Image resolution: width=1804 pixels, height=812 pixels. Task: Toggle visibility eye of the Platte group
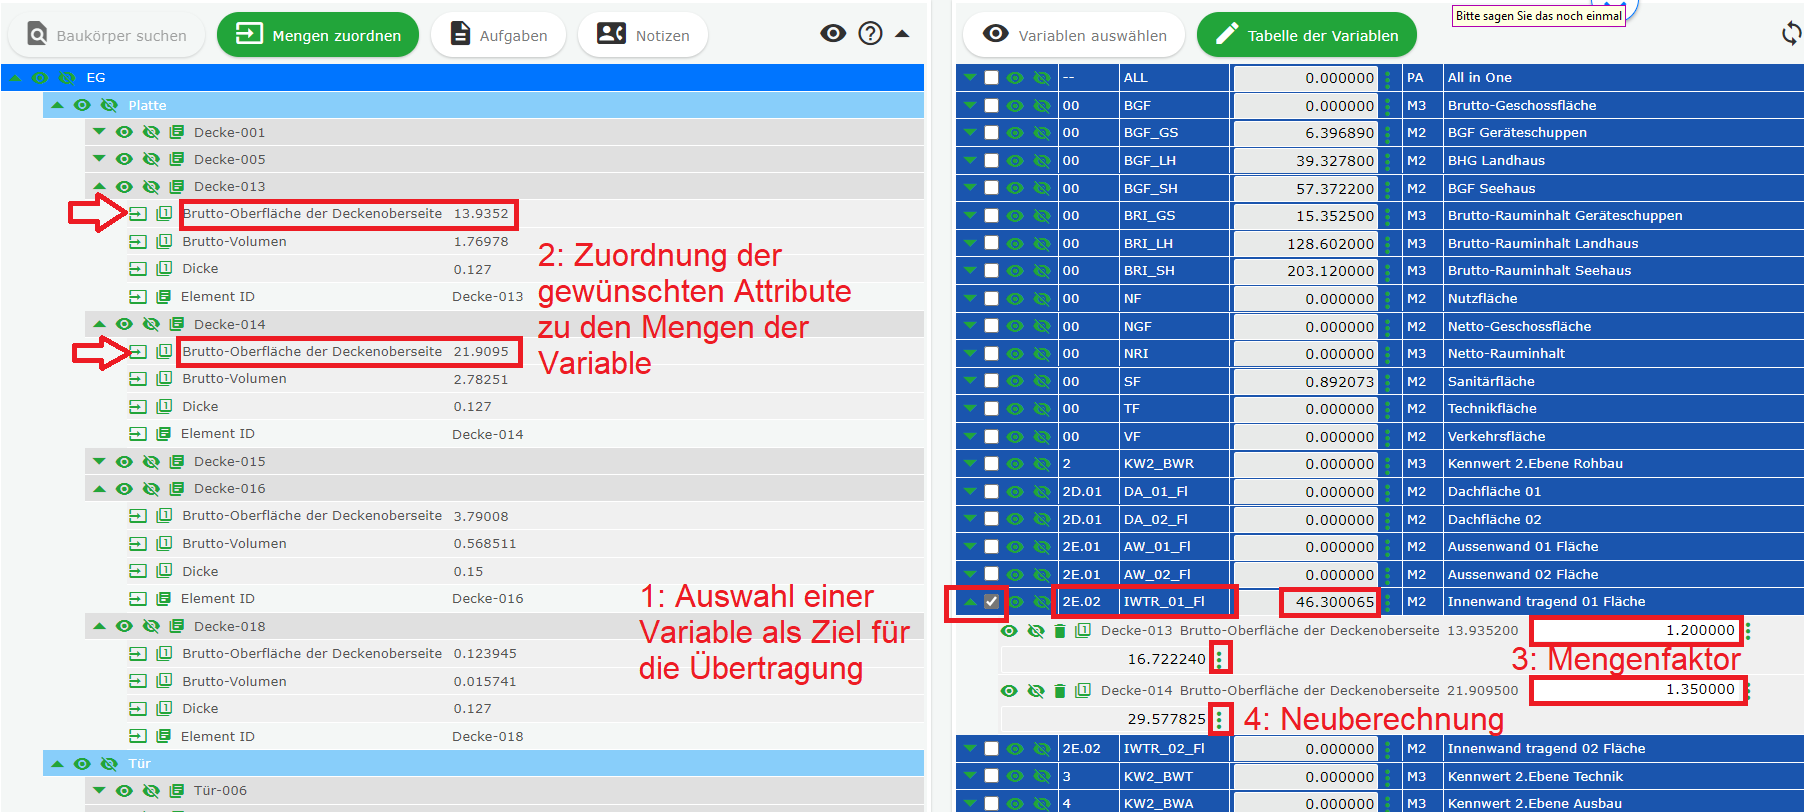pos(82,105)
